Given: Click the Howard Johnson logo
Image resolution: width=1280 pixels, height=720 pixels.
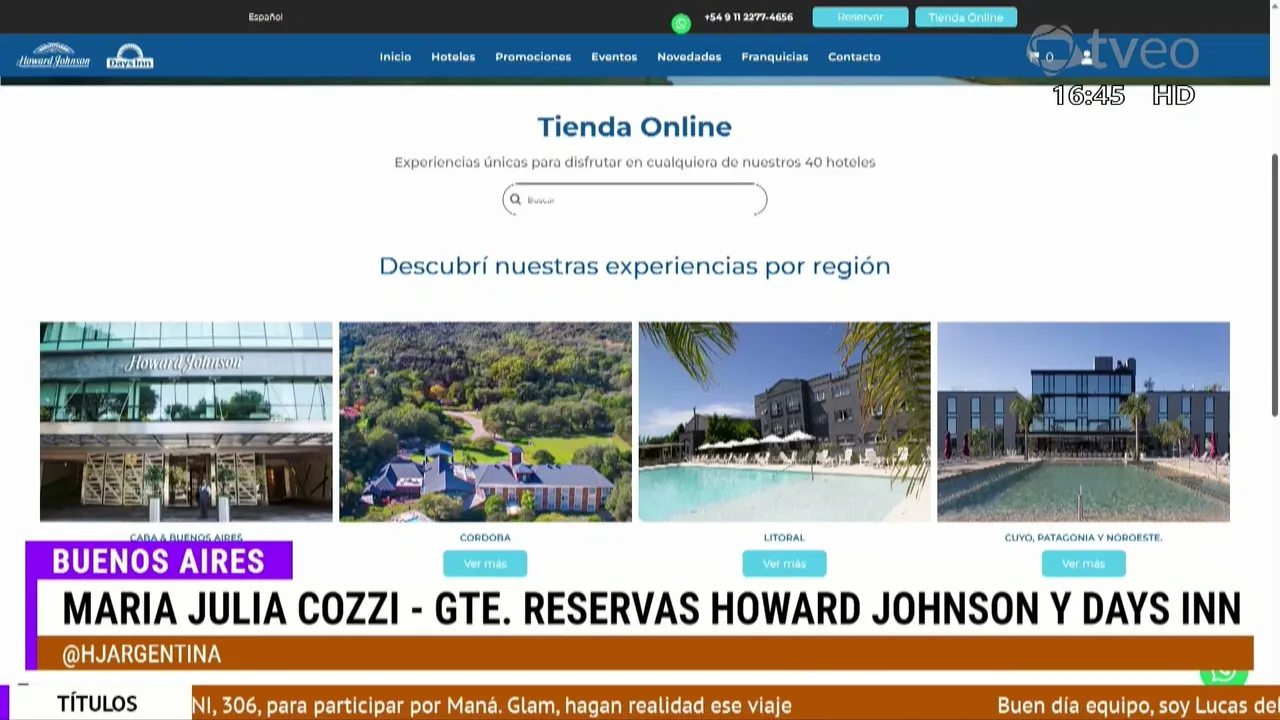Looking at the screenshot, I should point(54,56).
